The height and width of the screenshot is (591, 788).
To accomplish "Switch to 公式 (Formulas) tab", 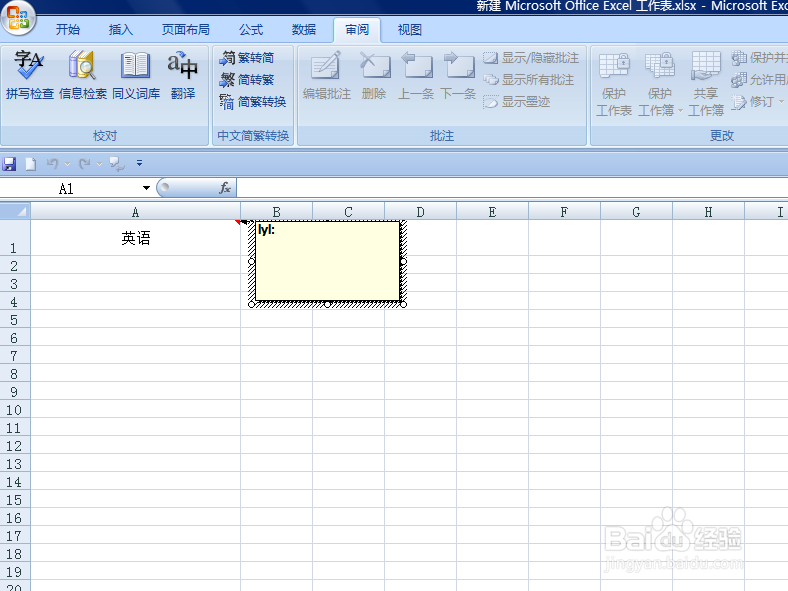I will (x=251, y=30).
